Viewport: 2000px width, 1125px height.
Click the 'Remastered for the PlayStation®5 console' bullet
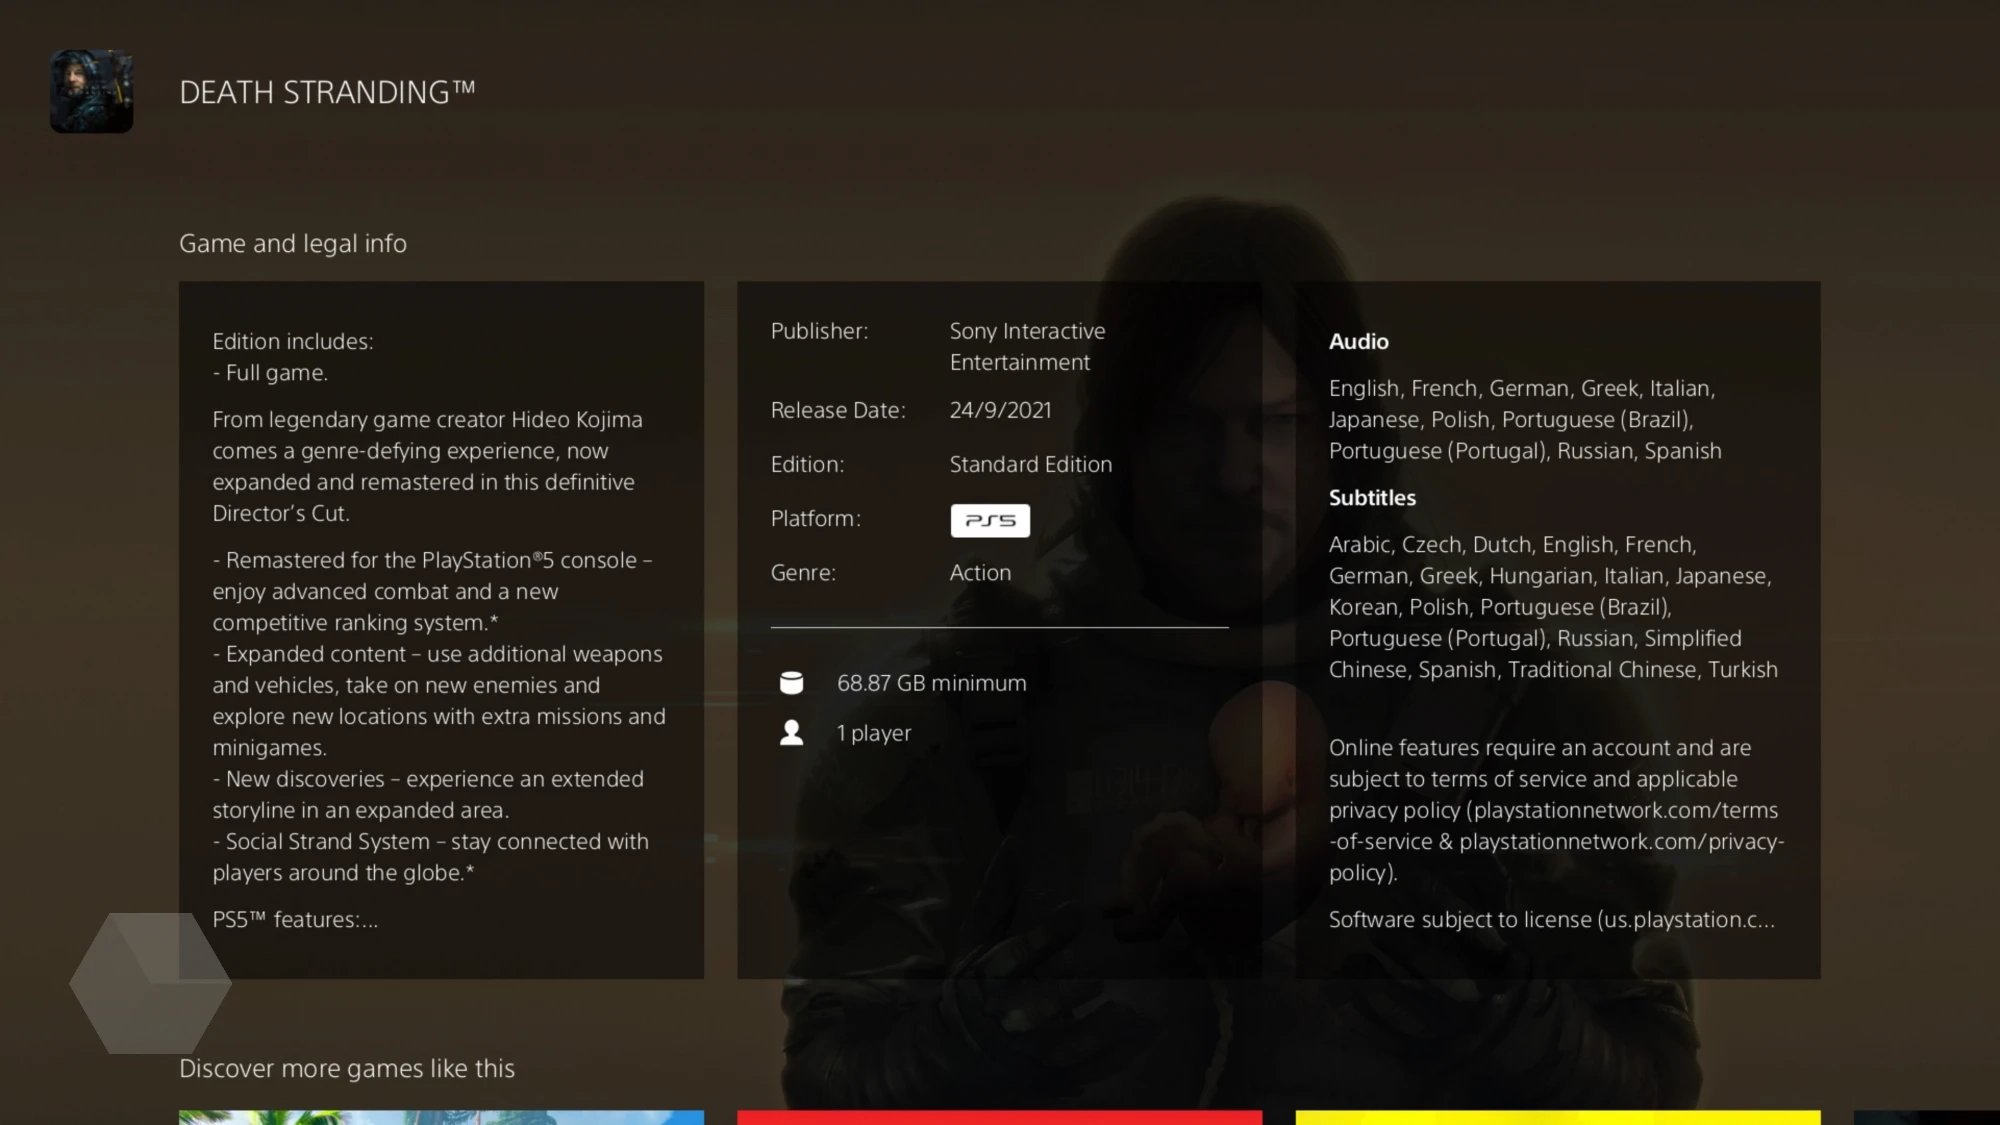click(x=432, y=591)
